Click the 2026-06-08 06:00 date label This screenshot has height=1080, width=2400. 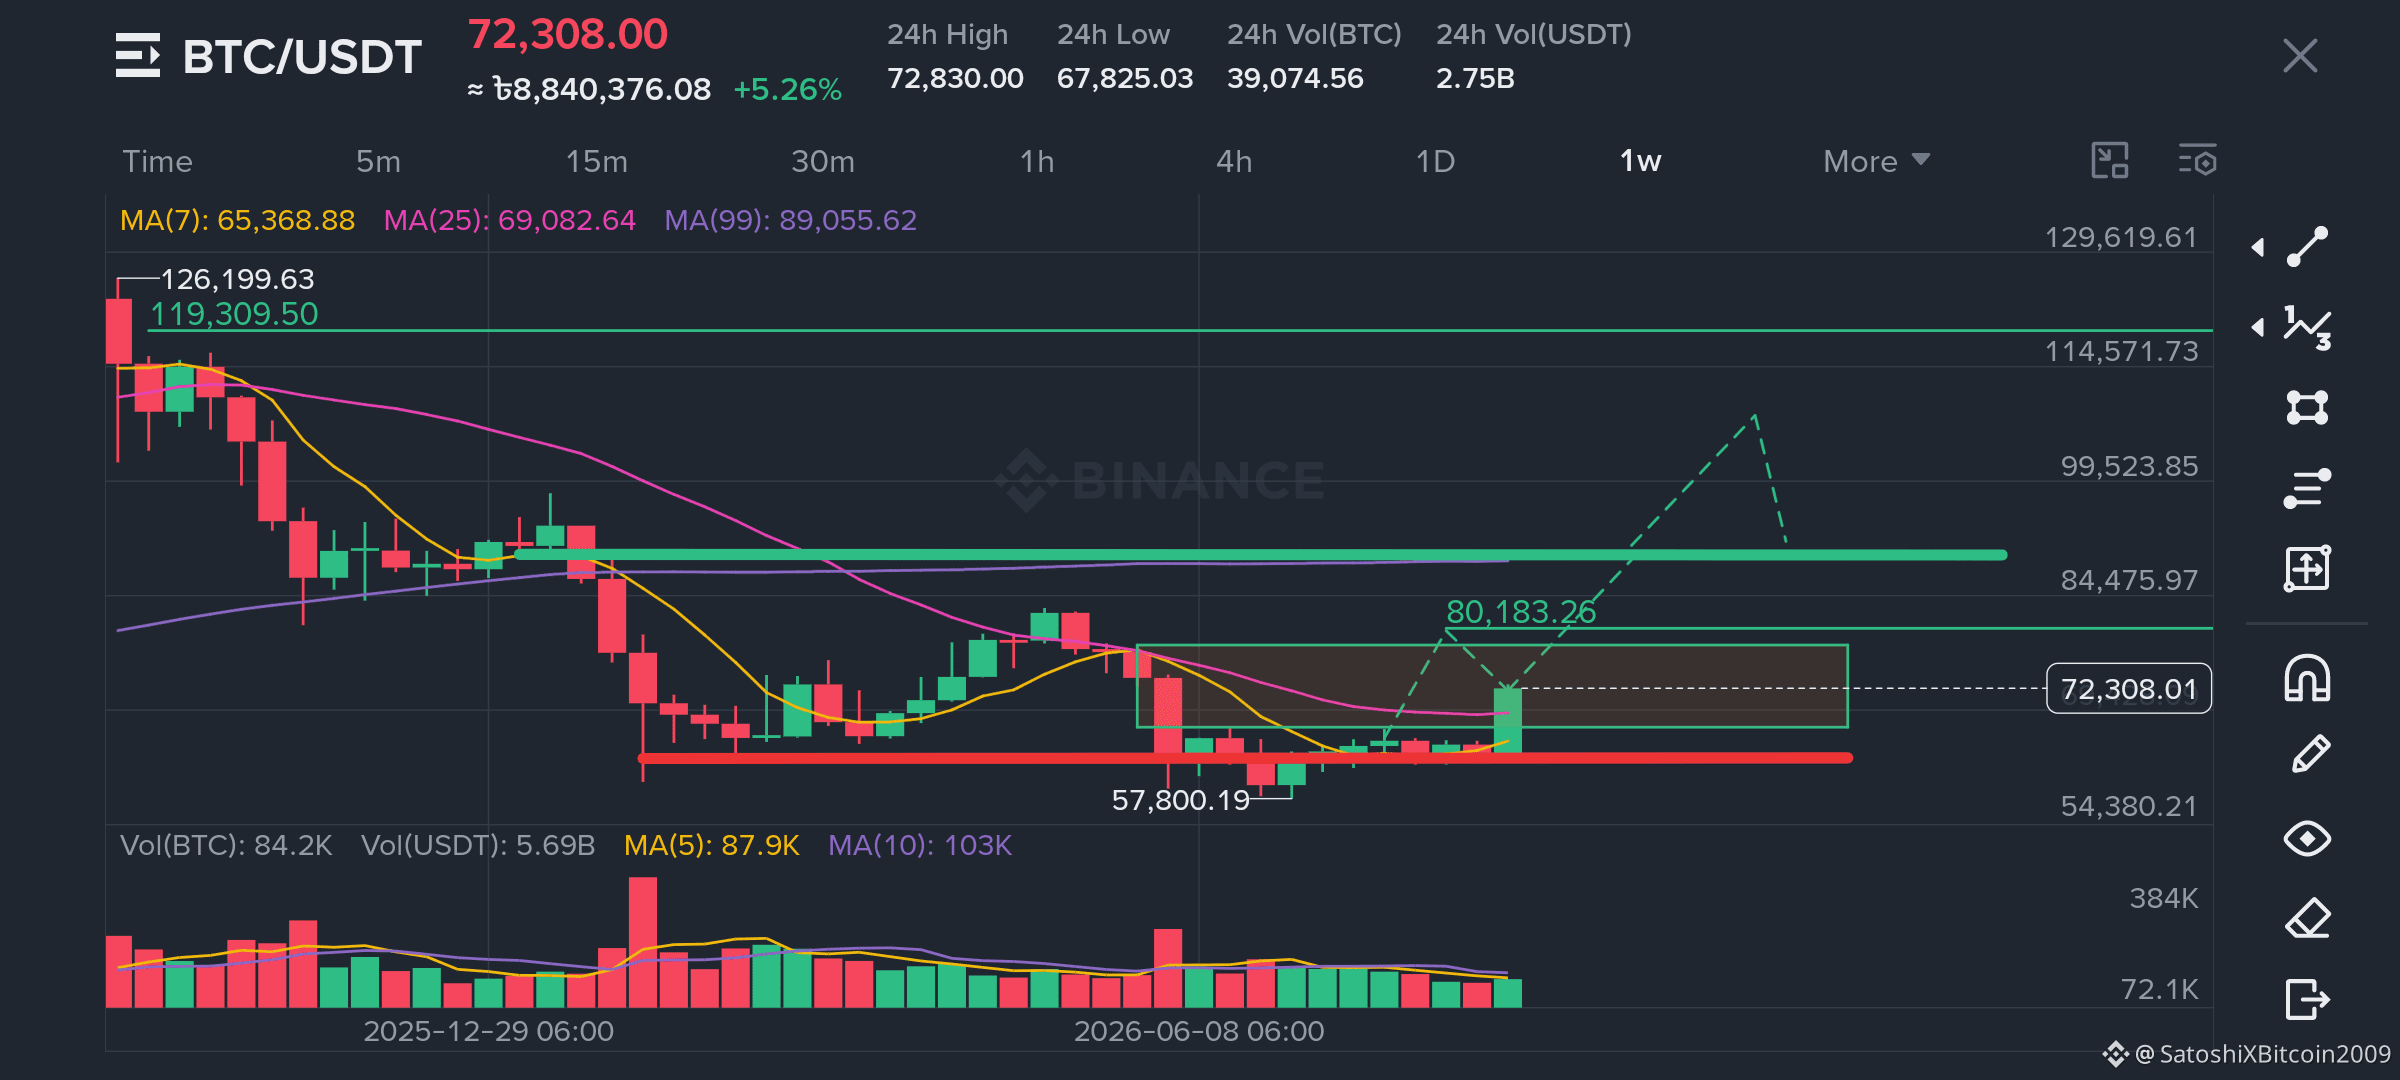pos(1199,1031)
